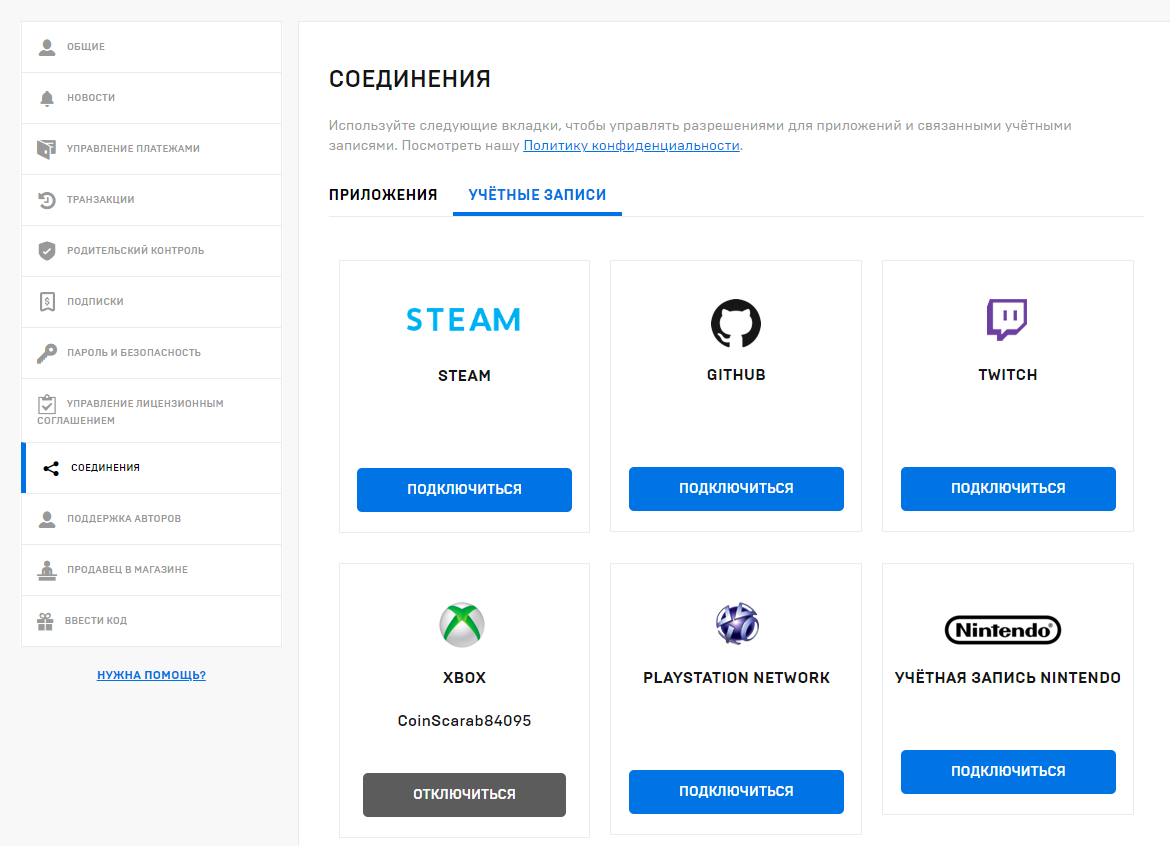Open the Политику конфиденциальности link

[x=631, y=145]
